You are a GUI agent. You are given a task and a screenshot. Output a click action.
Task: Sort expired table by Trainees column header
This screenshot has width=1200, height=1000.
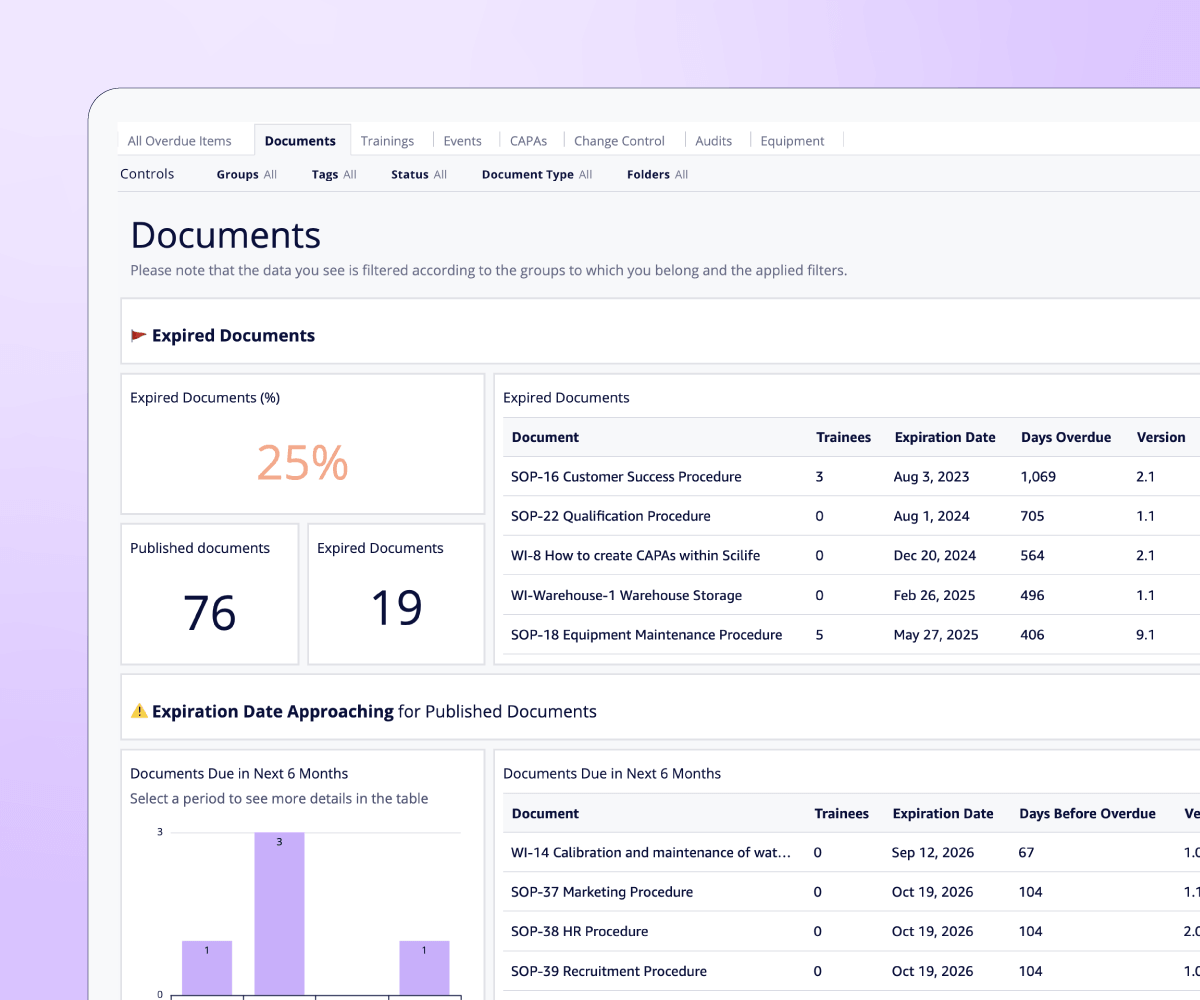(x=843, y=437)
